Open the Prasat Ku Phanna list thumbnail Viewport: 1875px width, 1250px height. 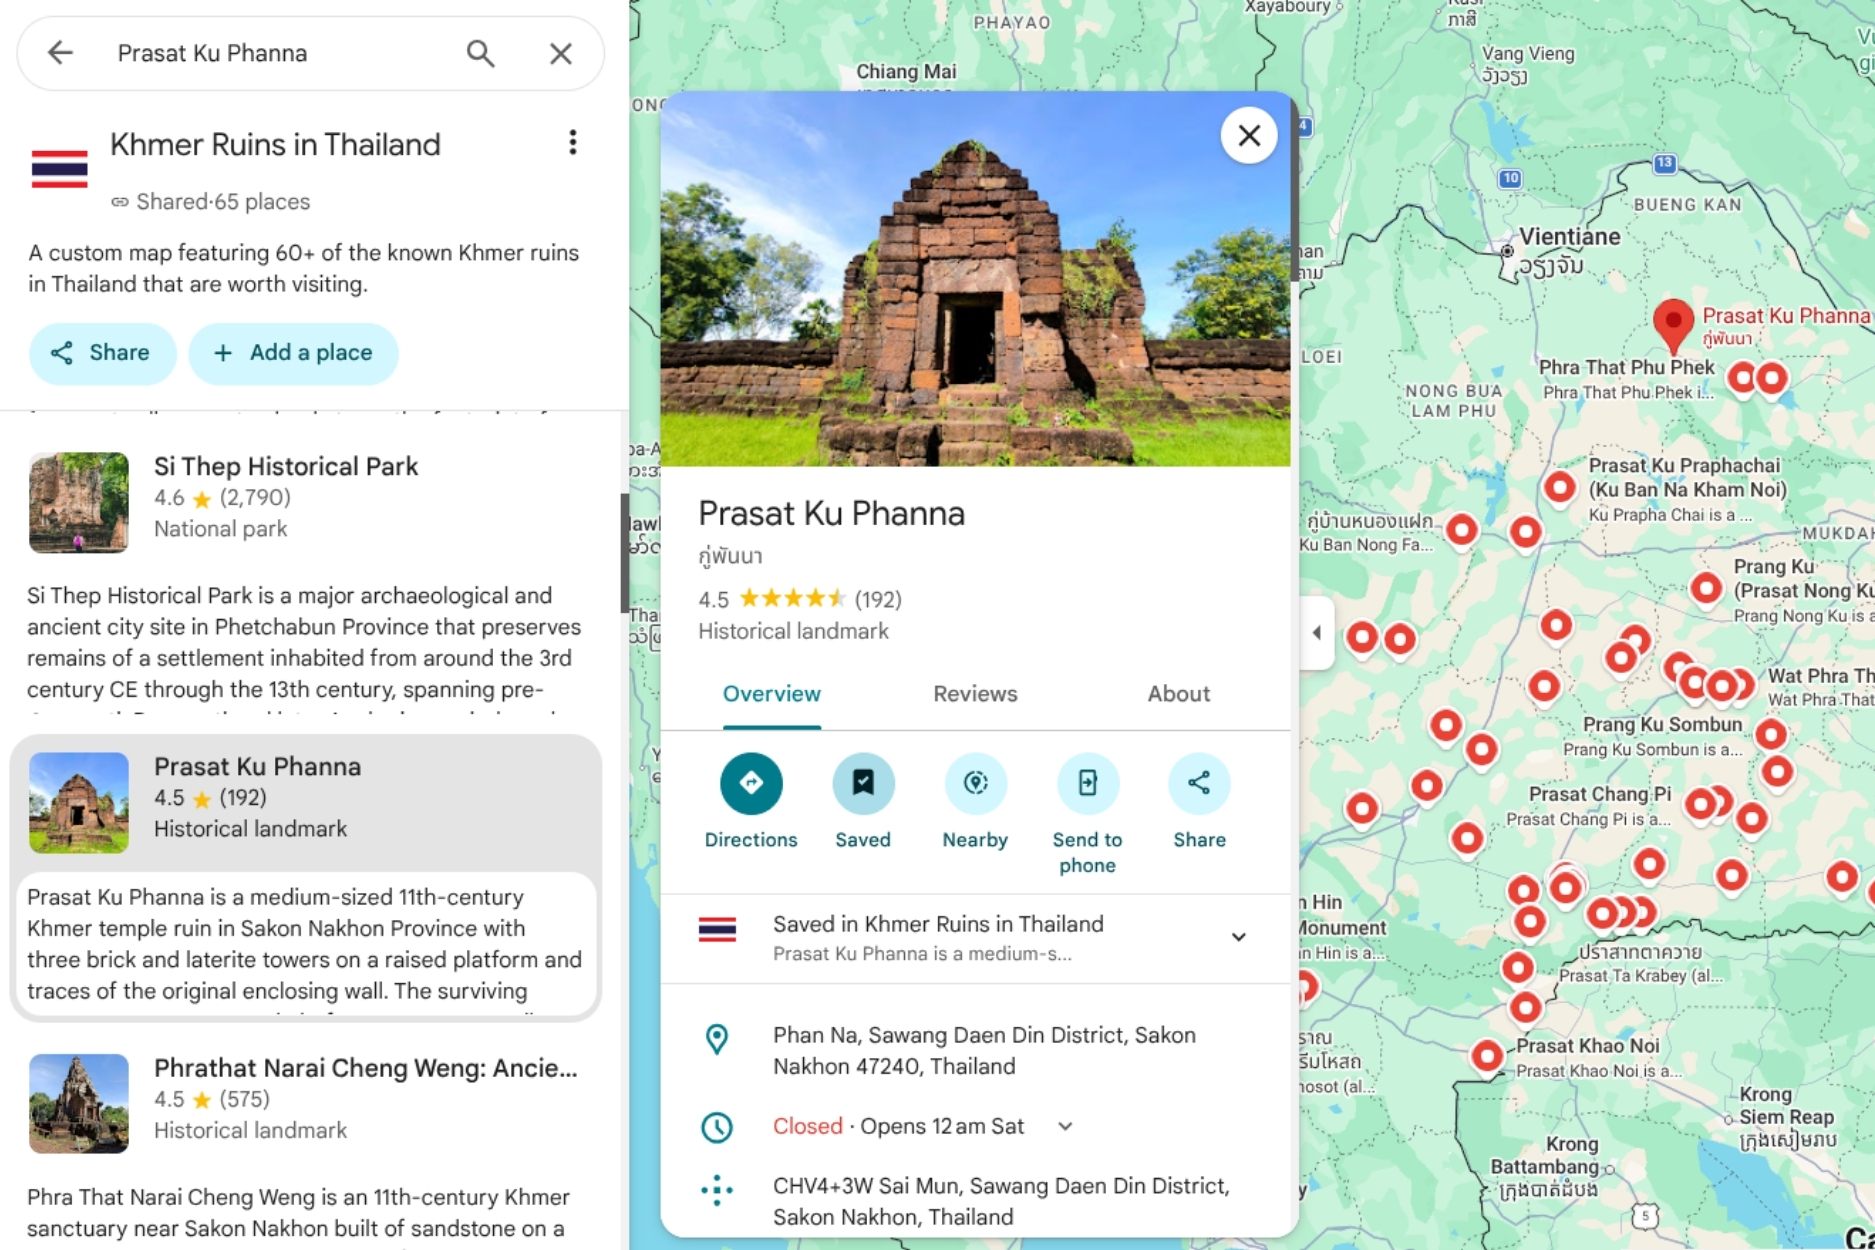click(79, 802)
